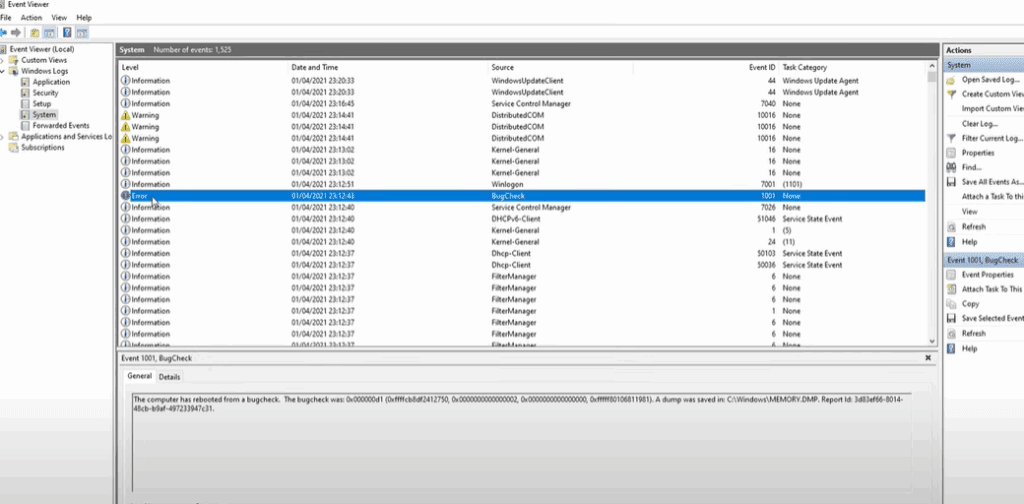Screen dimensions: 1024x504
Task: Click the Security log icon in tree
Action: click(x=25, y=93)
